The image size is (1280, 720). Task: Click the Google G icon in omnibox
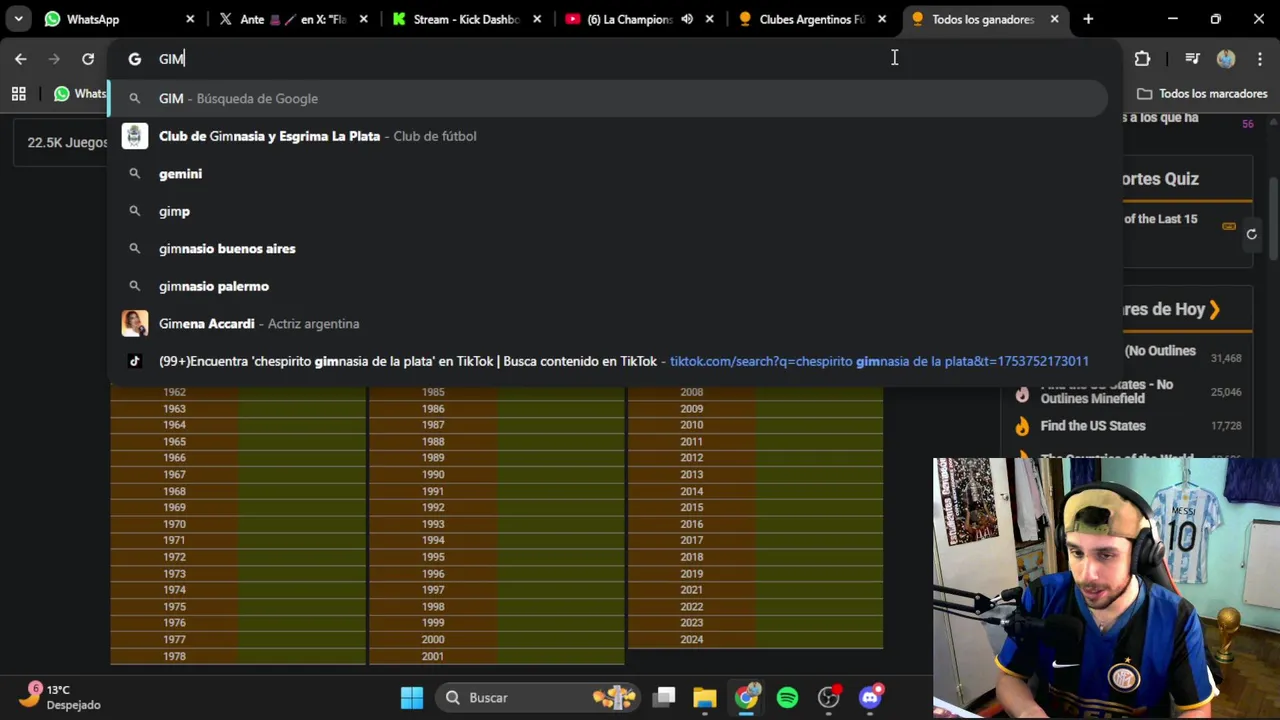[x=134, y=59]
